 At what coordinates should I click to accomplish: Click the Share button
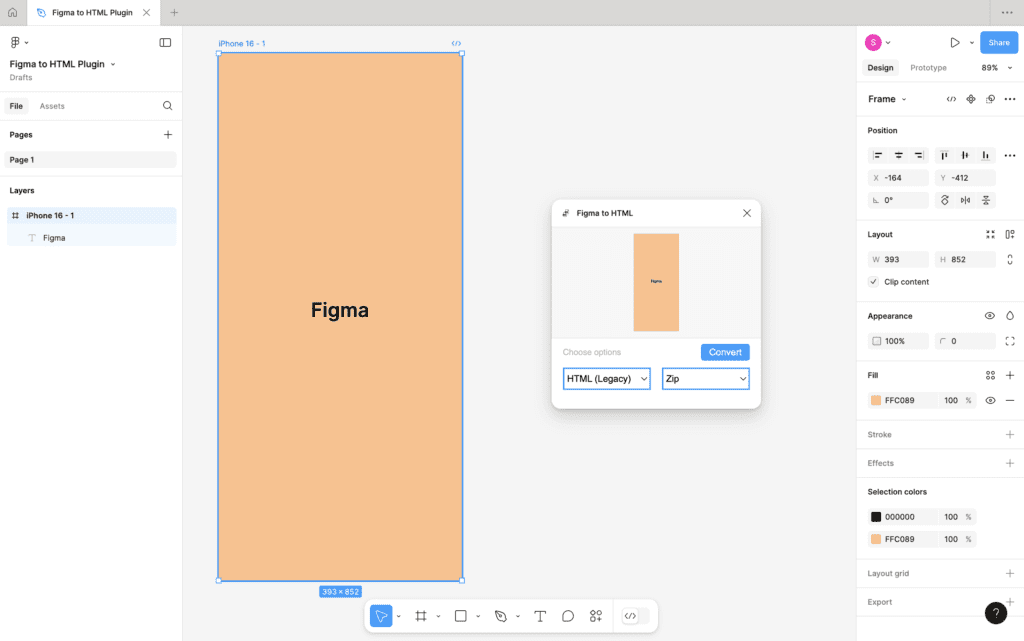tap(999, 42)
